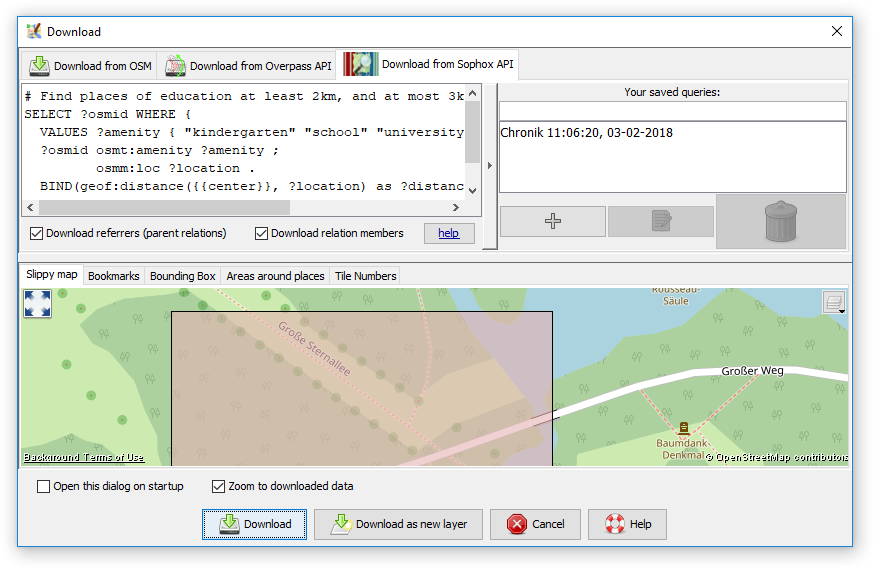Click Download as new layer button
Viewport: 874px width, 569px height.
tap(398, 524)
